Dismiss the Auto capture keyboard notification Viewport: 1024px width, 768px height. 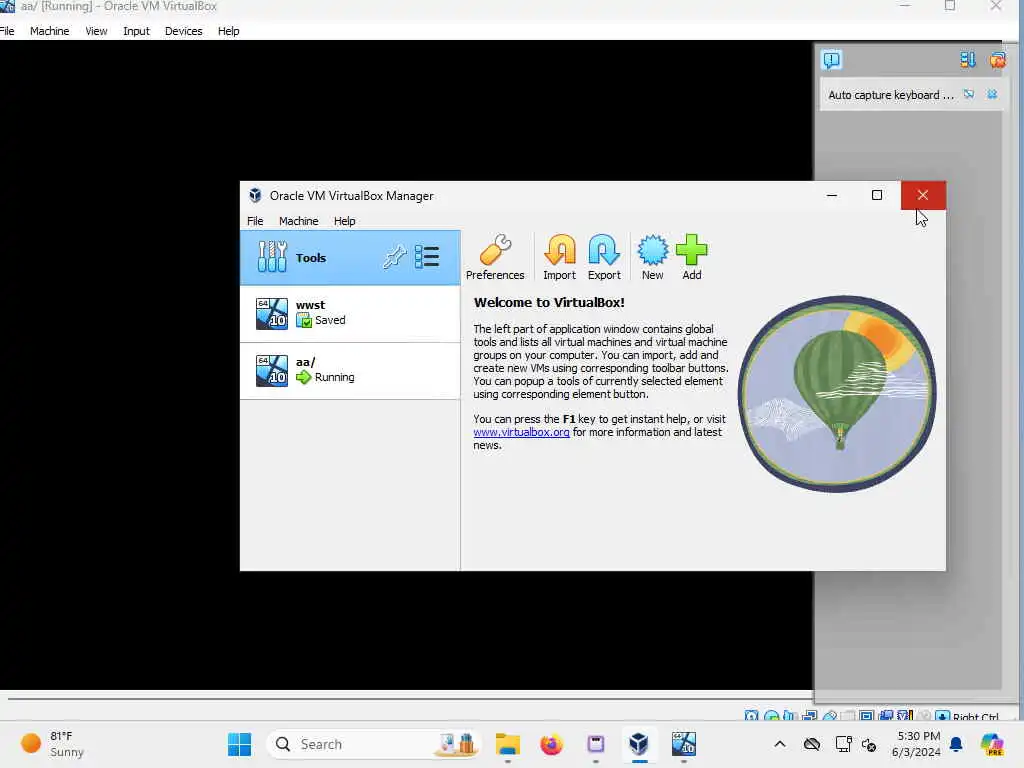pos(992,94)
